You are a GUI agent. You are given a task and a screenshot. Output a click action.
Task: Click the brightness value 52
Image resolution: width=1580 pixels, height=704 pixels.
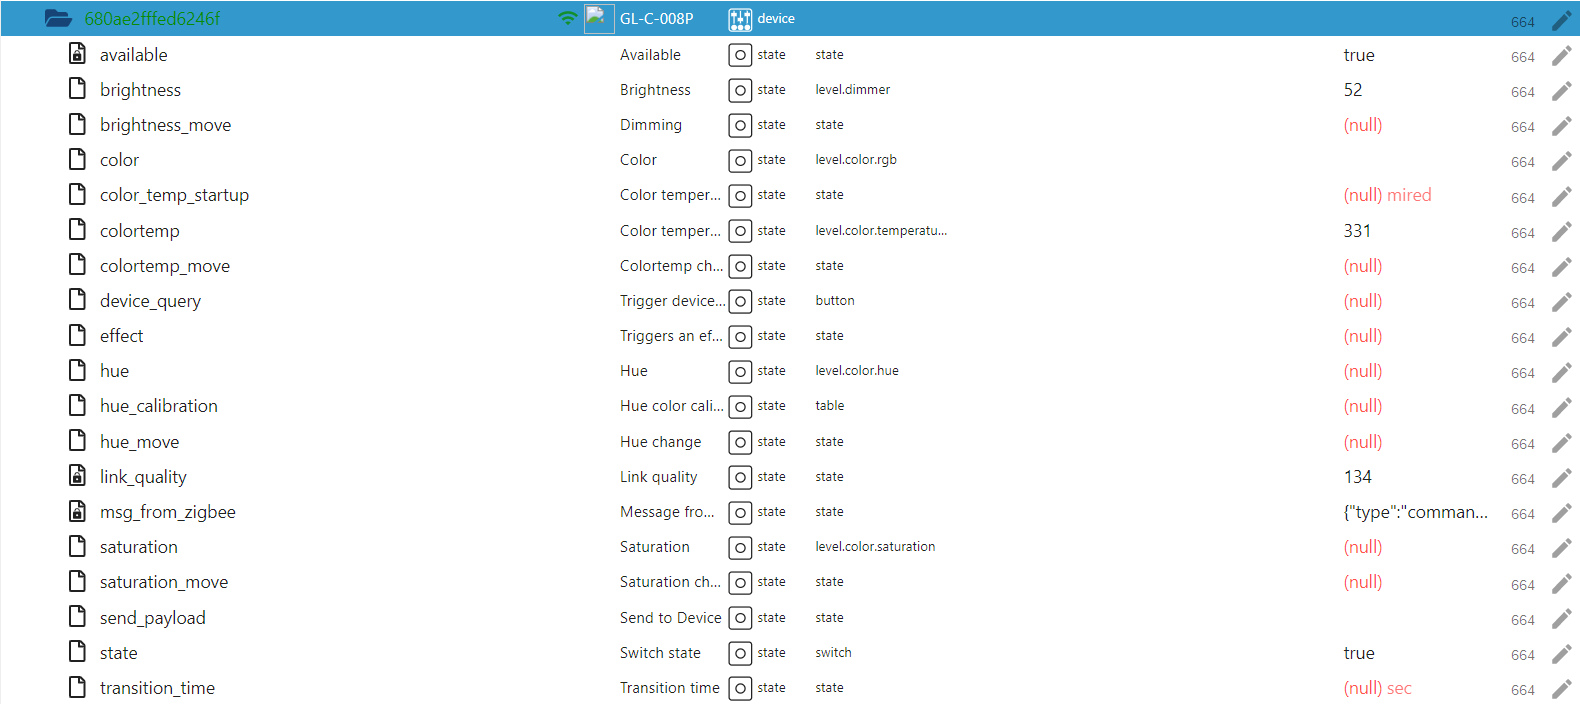click(1353, 90)
